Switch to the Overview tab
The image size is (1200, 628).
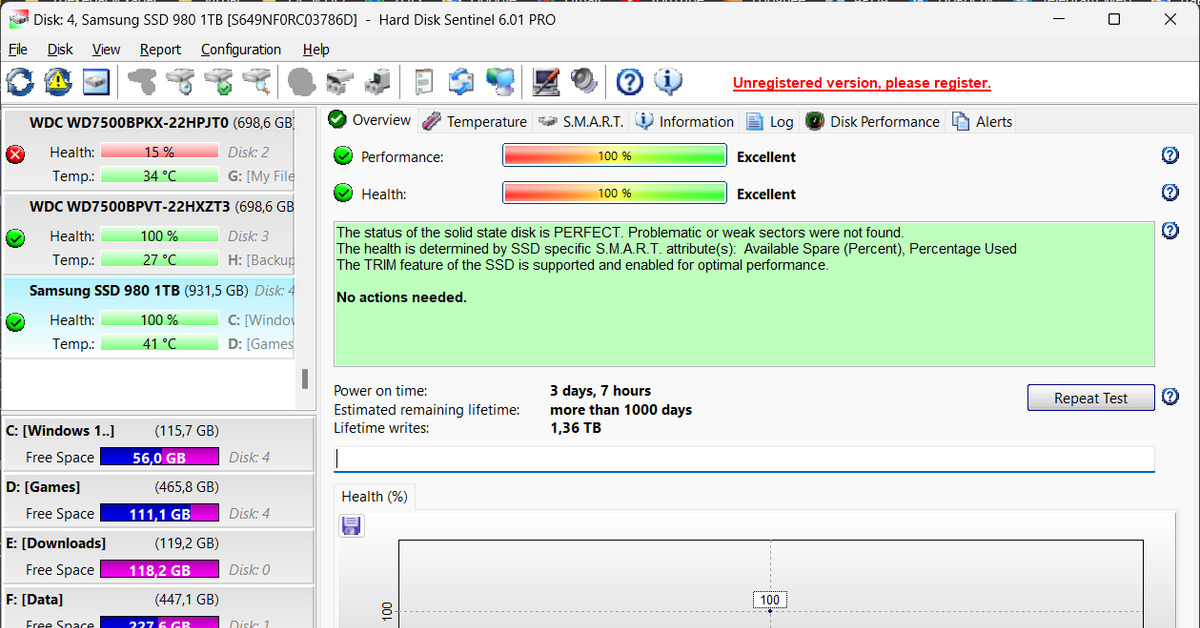click(x=370, y=120)
